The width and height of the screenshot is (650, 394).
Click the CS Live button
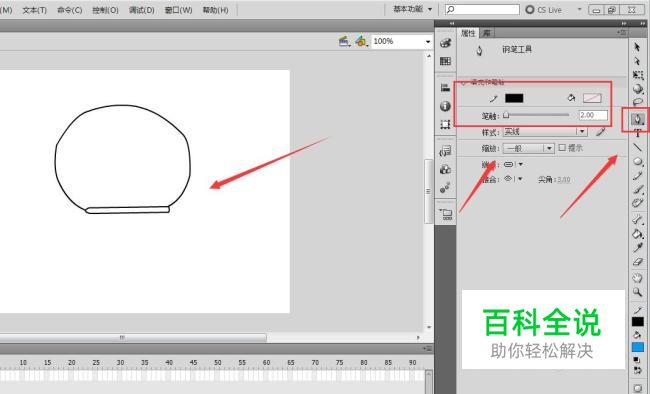543,10
